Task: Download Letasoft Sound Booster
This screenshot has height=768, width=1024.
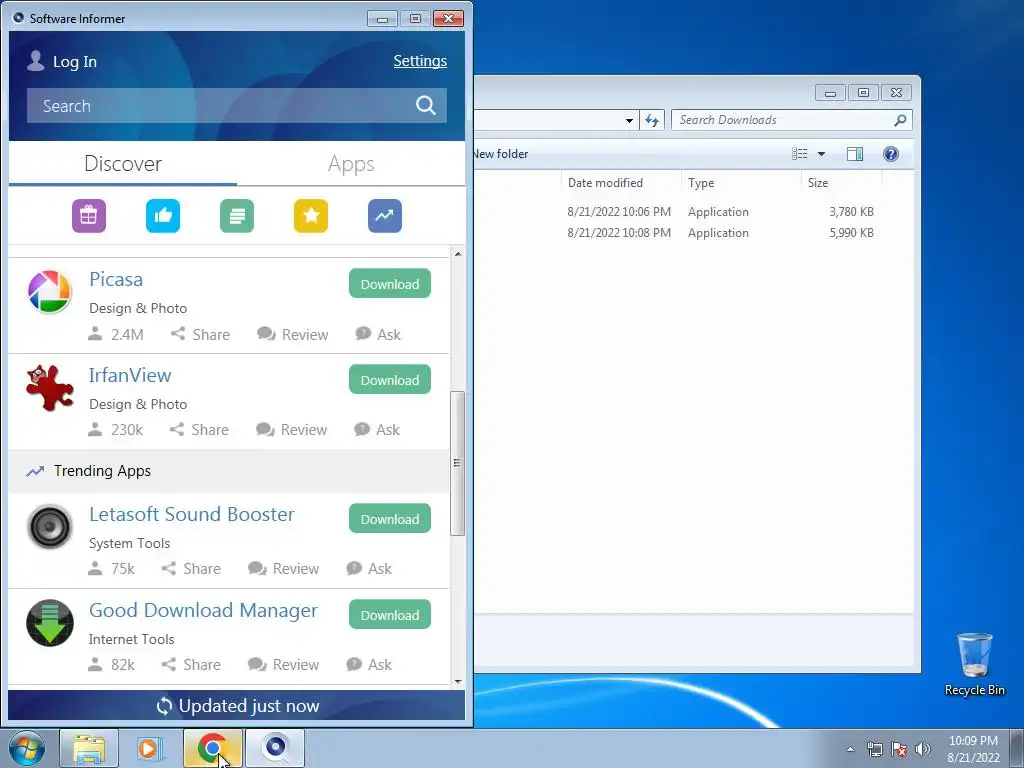Action: click(390, 519)
